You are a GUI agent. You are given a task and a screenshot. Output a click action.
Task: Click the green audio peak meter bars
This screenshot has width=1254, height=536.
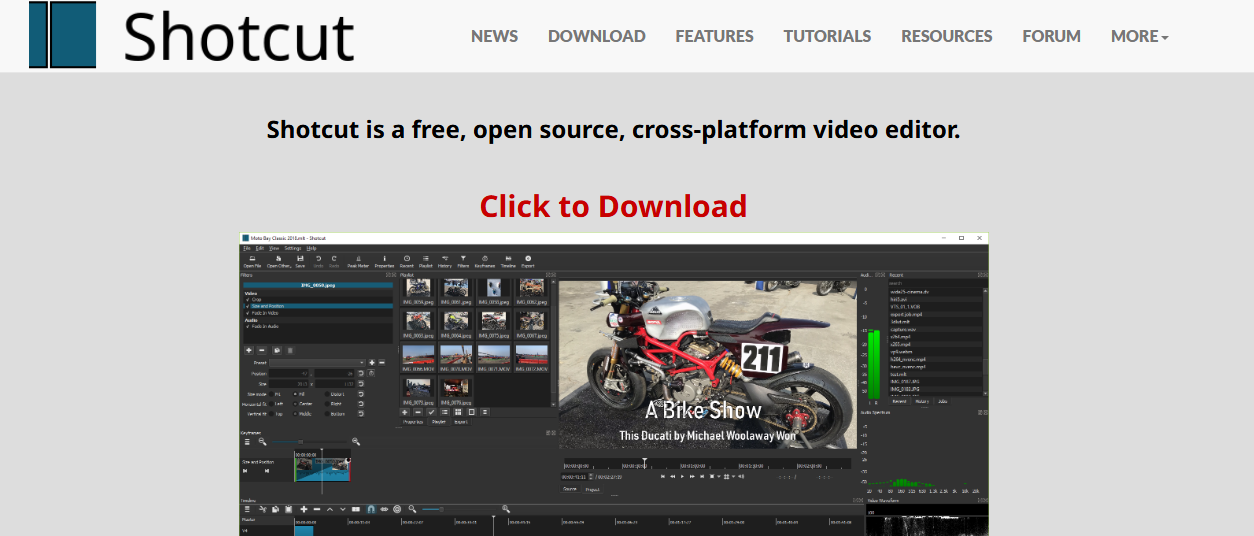874,363
